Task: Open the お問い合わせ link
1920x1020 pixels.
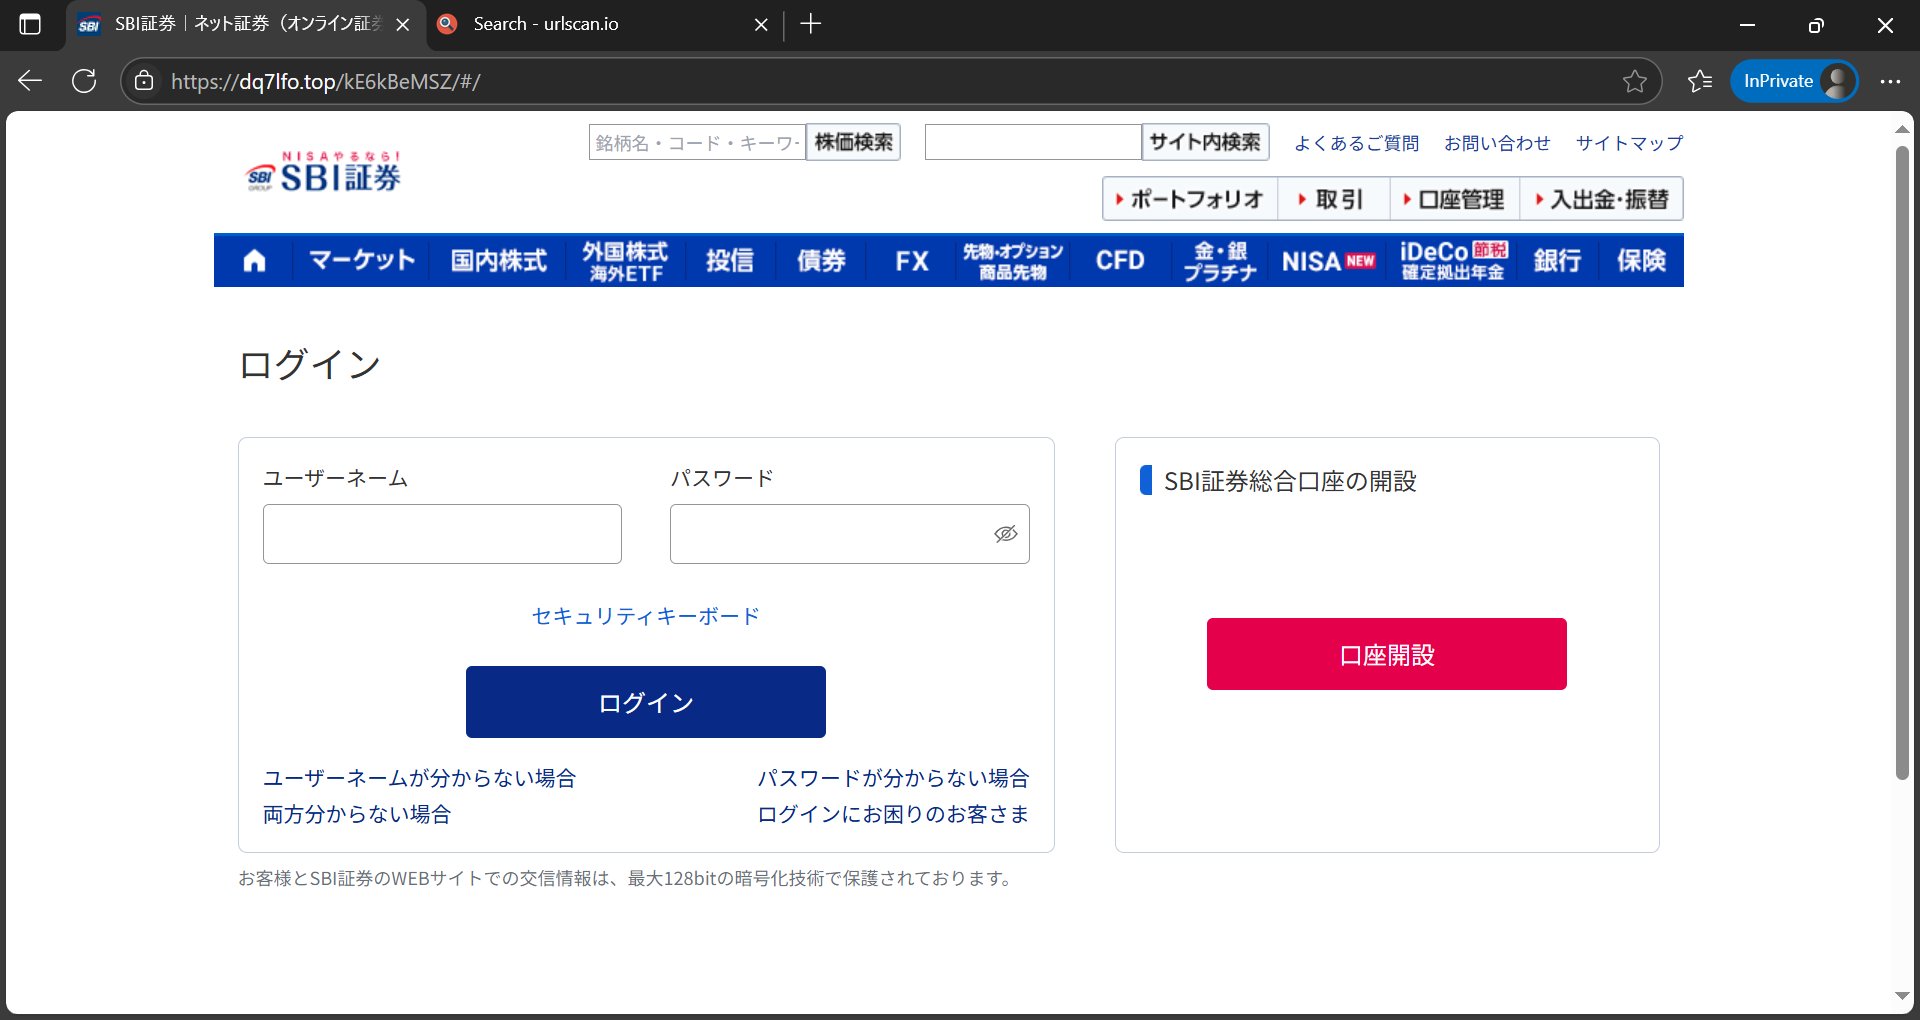Action: pyautogui.click(x=1497, y=143)
